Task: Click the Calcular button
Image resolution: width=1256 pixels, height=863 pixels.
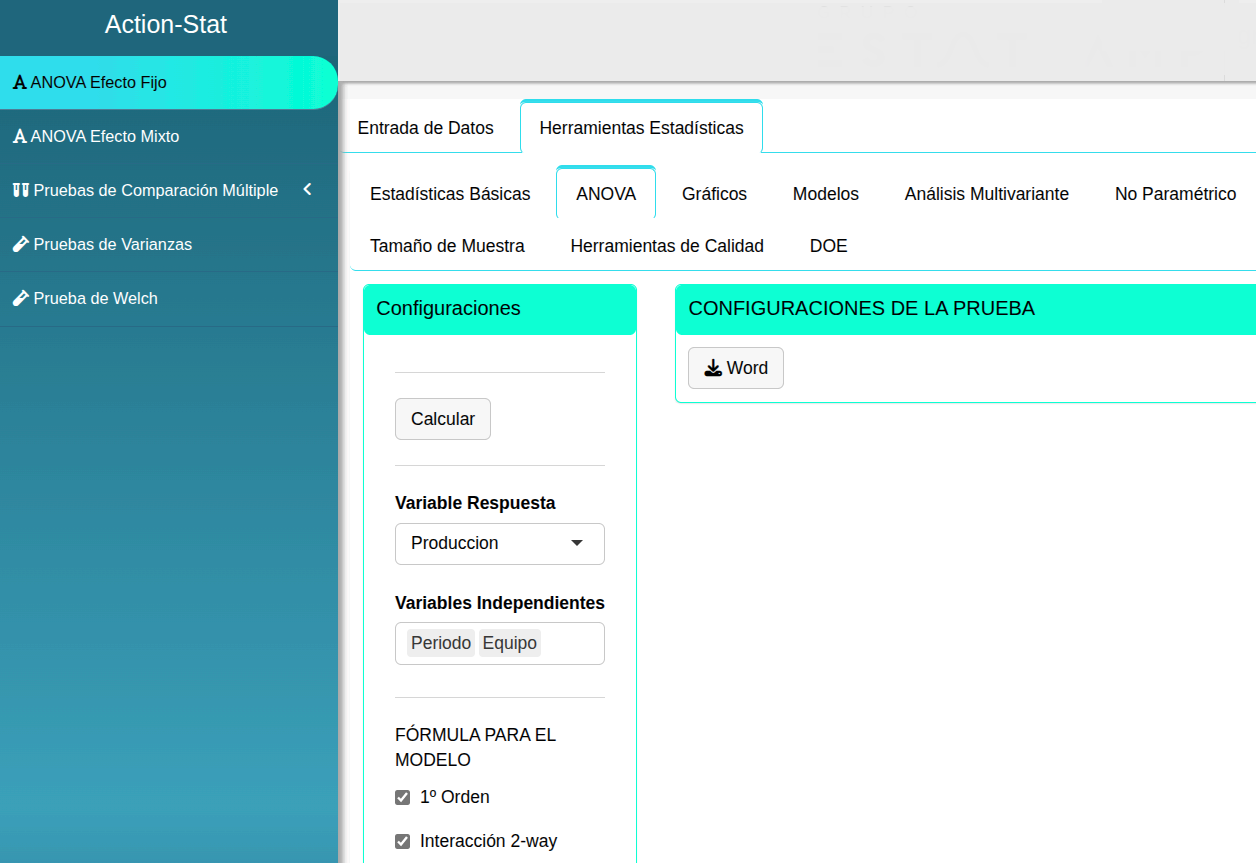Action: 443,419
